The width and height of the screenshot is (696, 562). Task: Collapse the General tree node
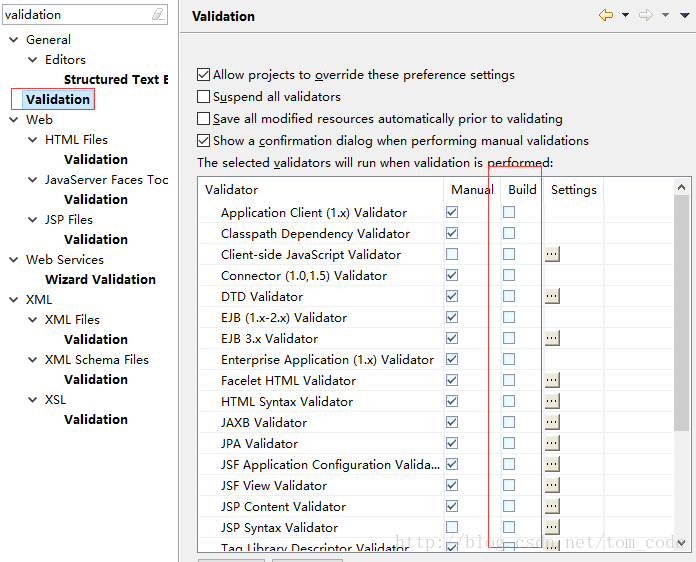coord(14,40)
